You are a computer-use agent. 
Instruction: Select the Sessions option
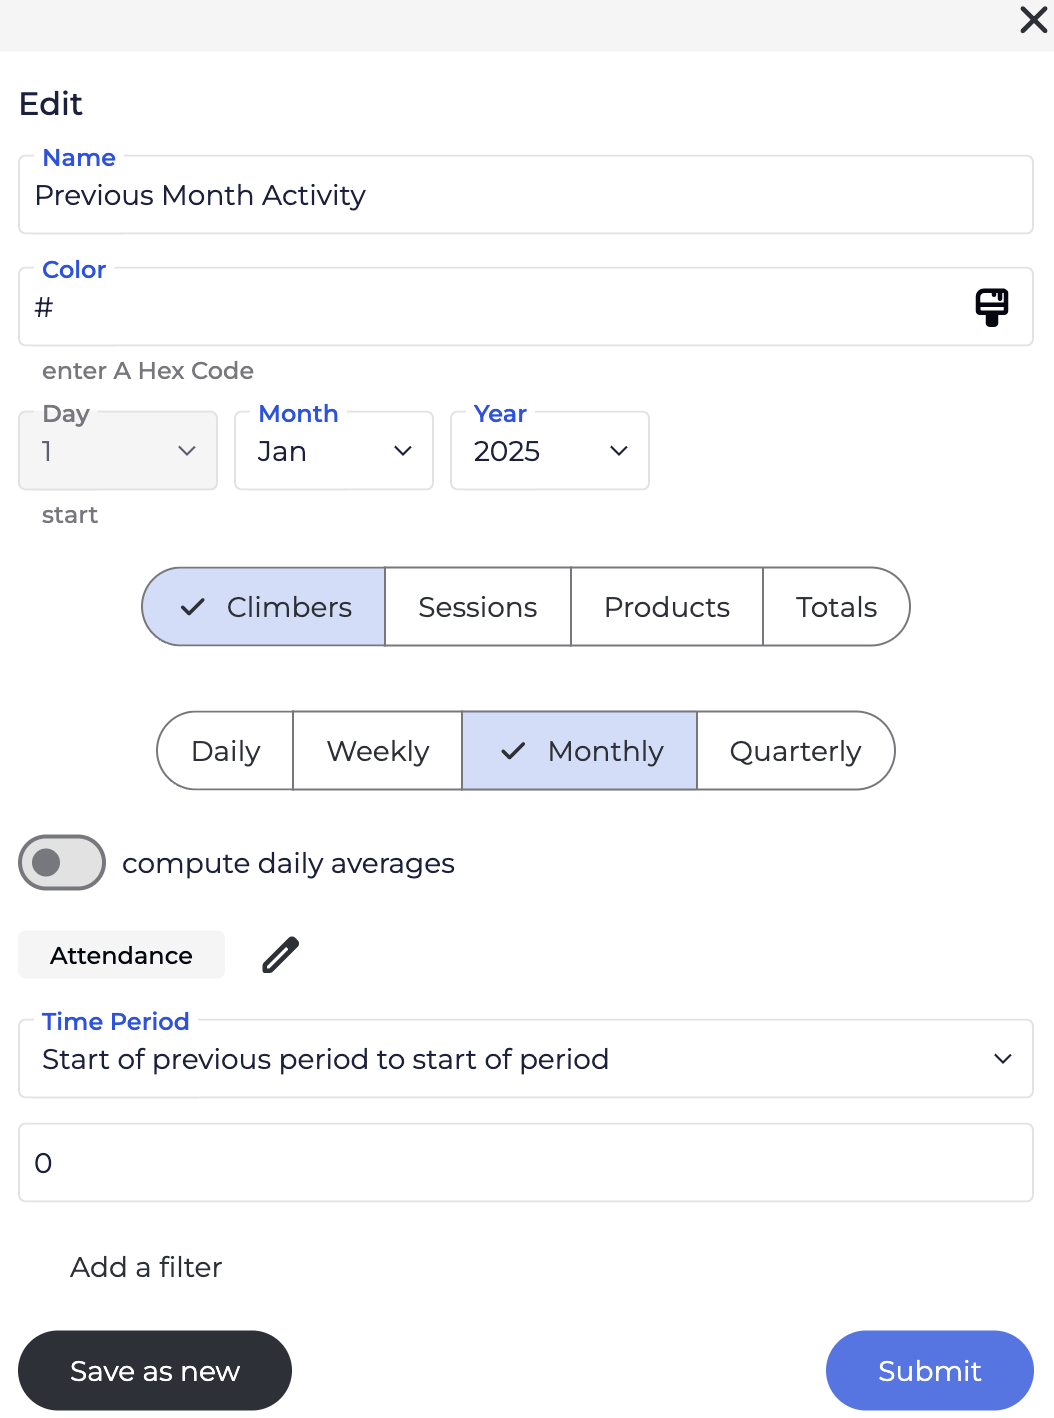point(477,607)
